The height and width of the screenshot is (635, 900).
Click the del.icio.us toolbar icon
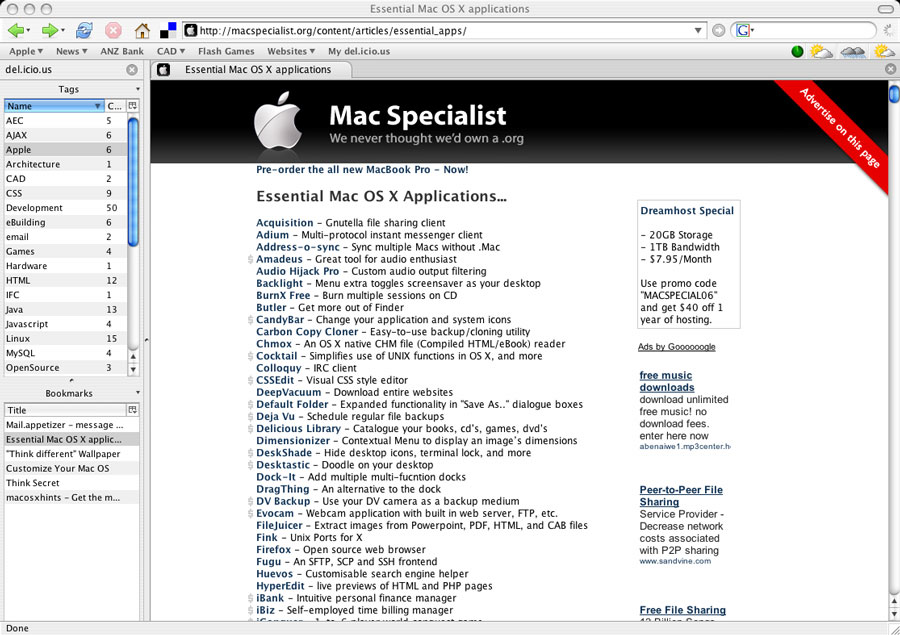tap(168, 30)
